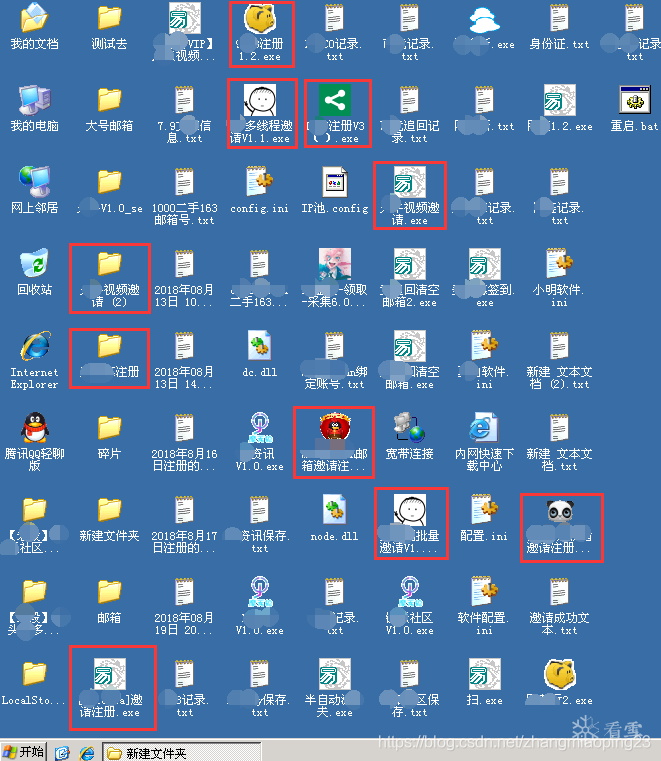Image resolution: width=661 pixels, height=761 pixels.
Task: Open the IP池.config file
Action: click(x=334, y=191)
